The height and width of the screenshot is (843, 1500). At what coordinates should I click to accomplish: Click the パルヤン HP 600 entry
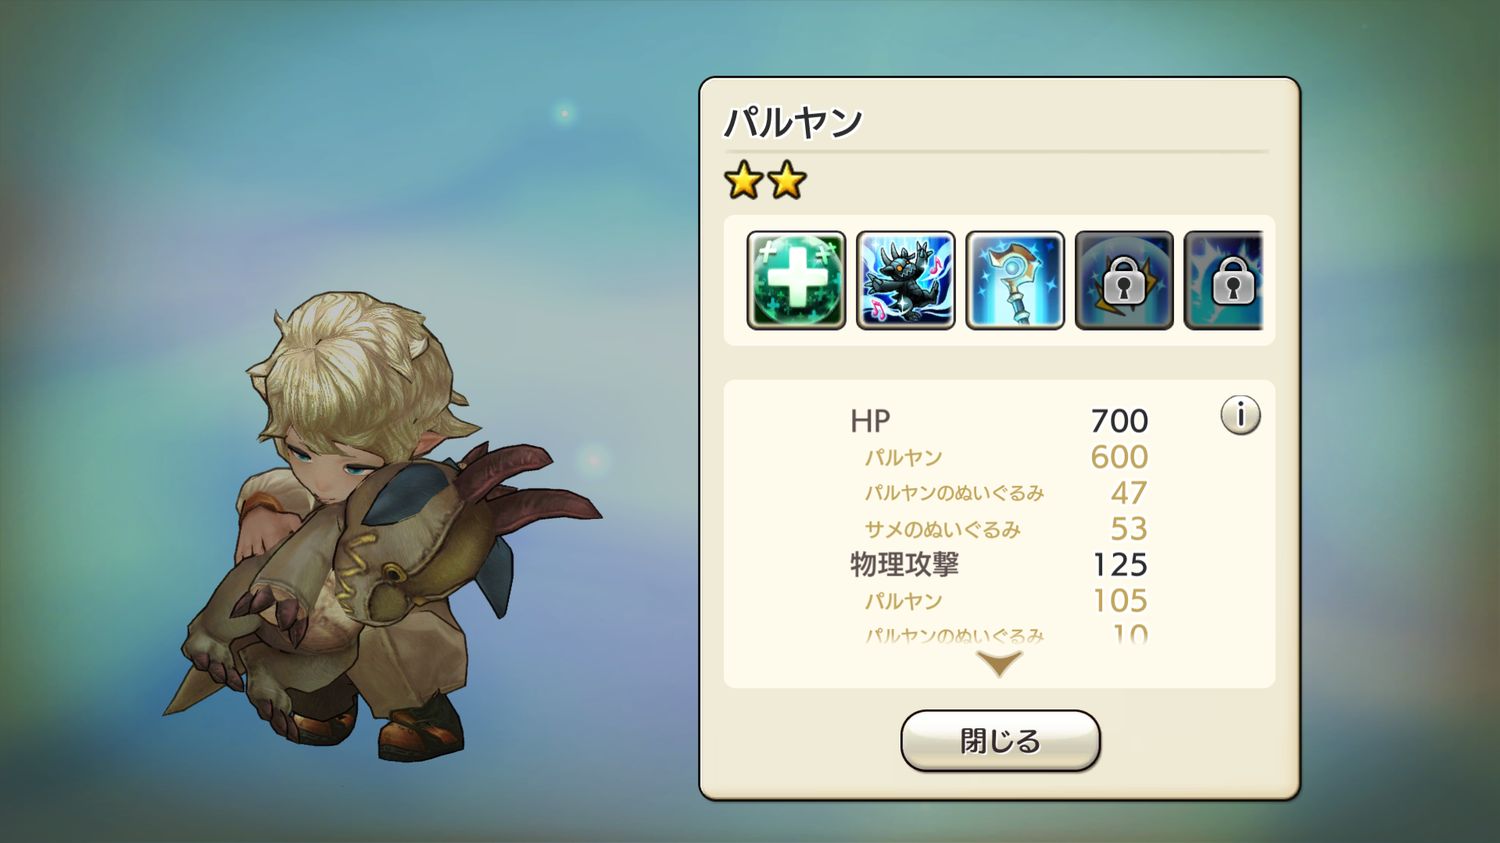point(1005,457)
